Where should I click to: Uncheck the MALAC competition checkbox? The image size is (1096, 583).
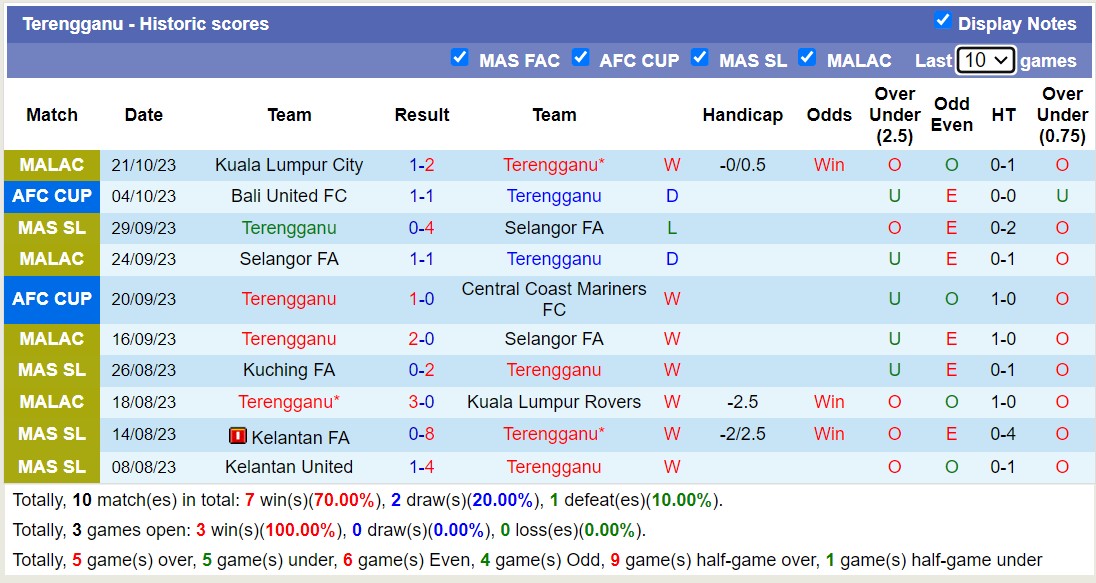click(x=807, y=58)
